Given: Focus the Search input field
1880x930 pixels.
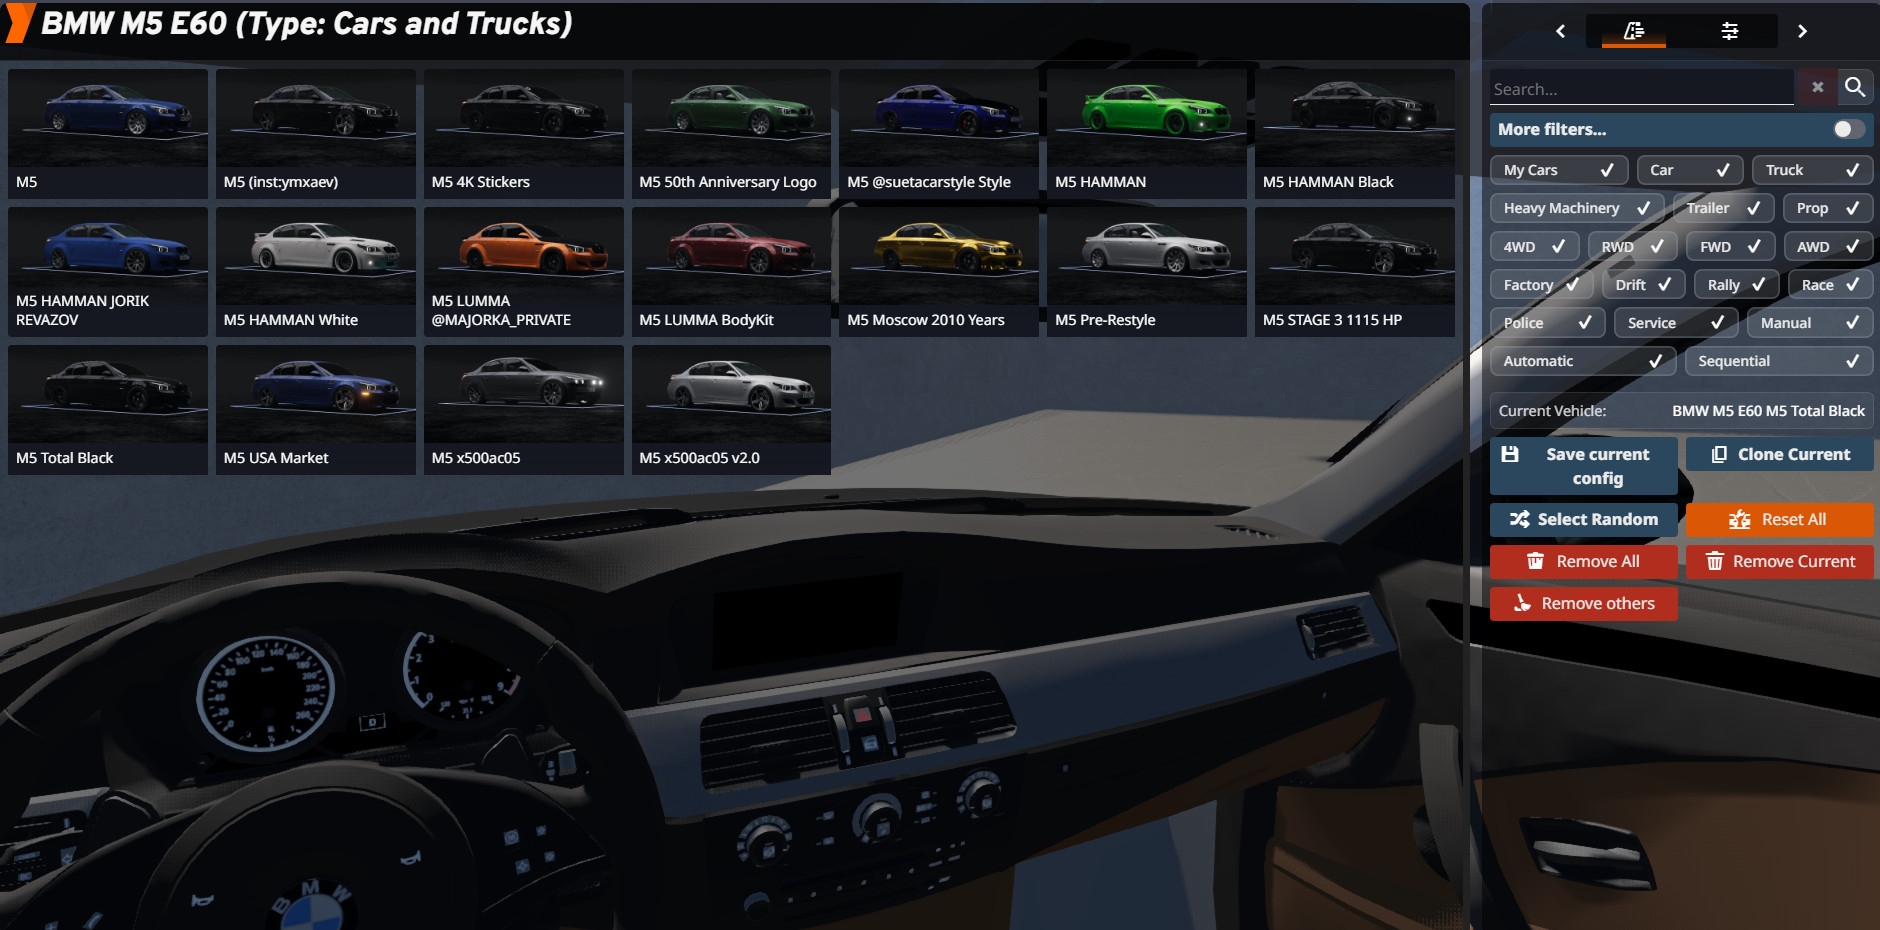Looking at the screenshot, I should tap(1641, 88).
